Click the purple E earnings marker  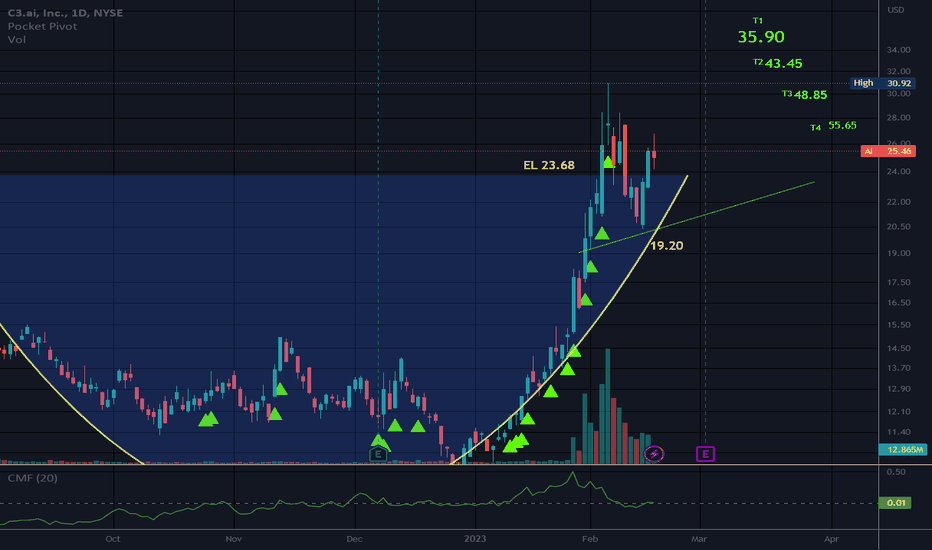pyautogui.click(x=705, y=454)
